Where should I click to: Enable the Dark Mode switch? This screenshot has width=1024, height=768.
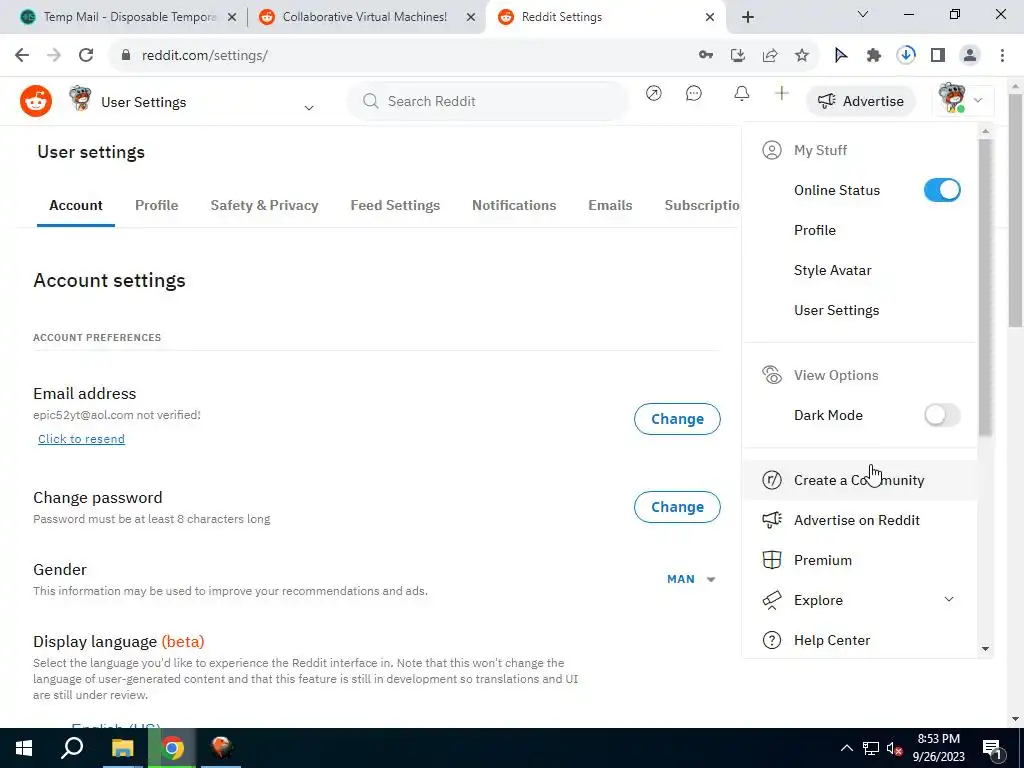coord(942,415)
